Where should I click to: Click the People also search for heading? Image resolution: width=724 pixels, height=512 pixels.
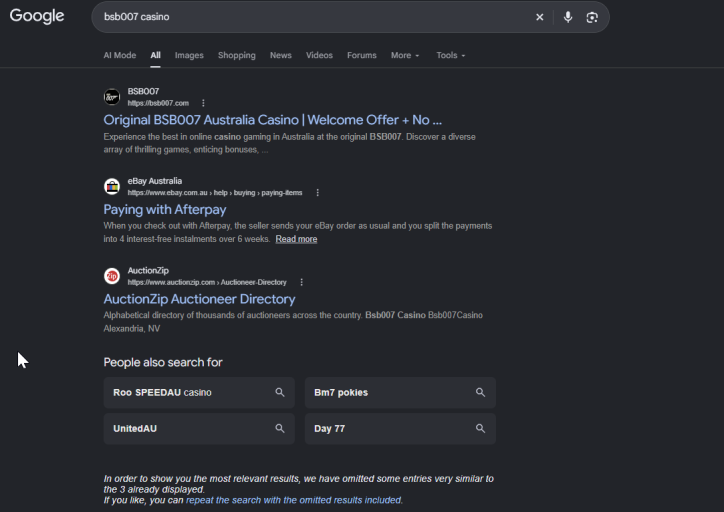pos(163,362)
